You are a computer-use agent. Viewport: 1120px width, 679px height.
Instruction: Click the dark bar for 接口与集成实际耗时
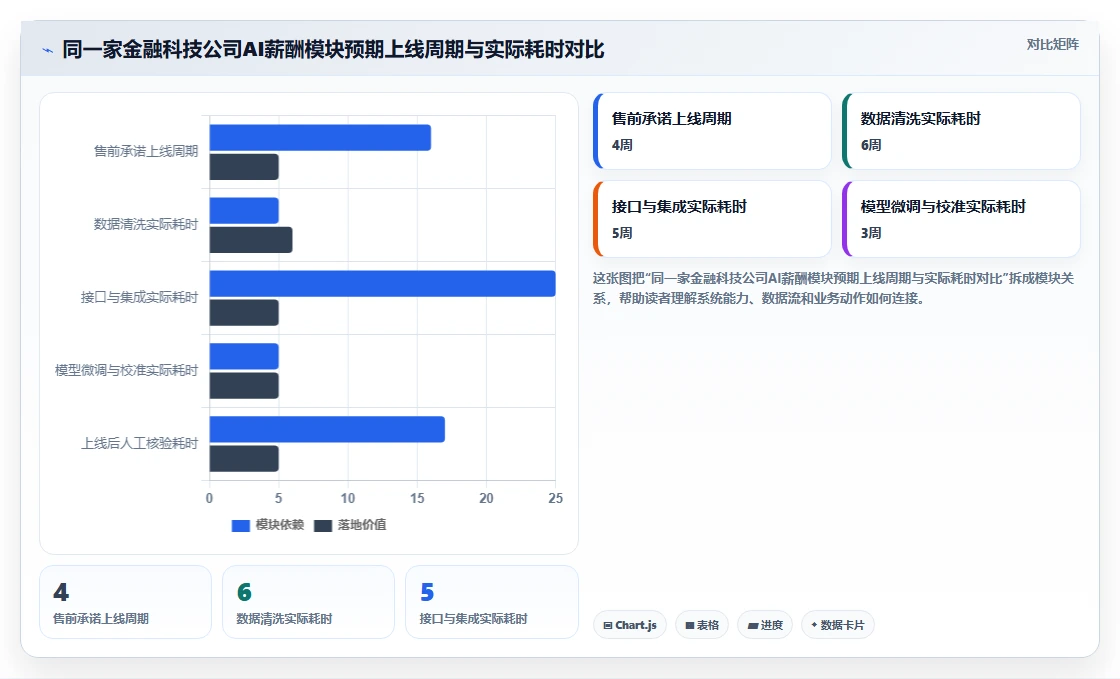pyautogui.click(x=244, y=313)
